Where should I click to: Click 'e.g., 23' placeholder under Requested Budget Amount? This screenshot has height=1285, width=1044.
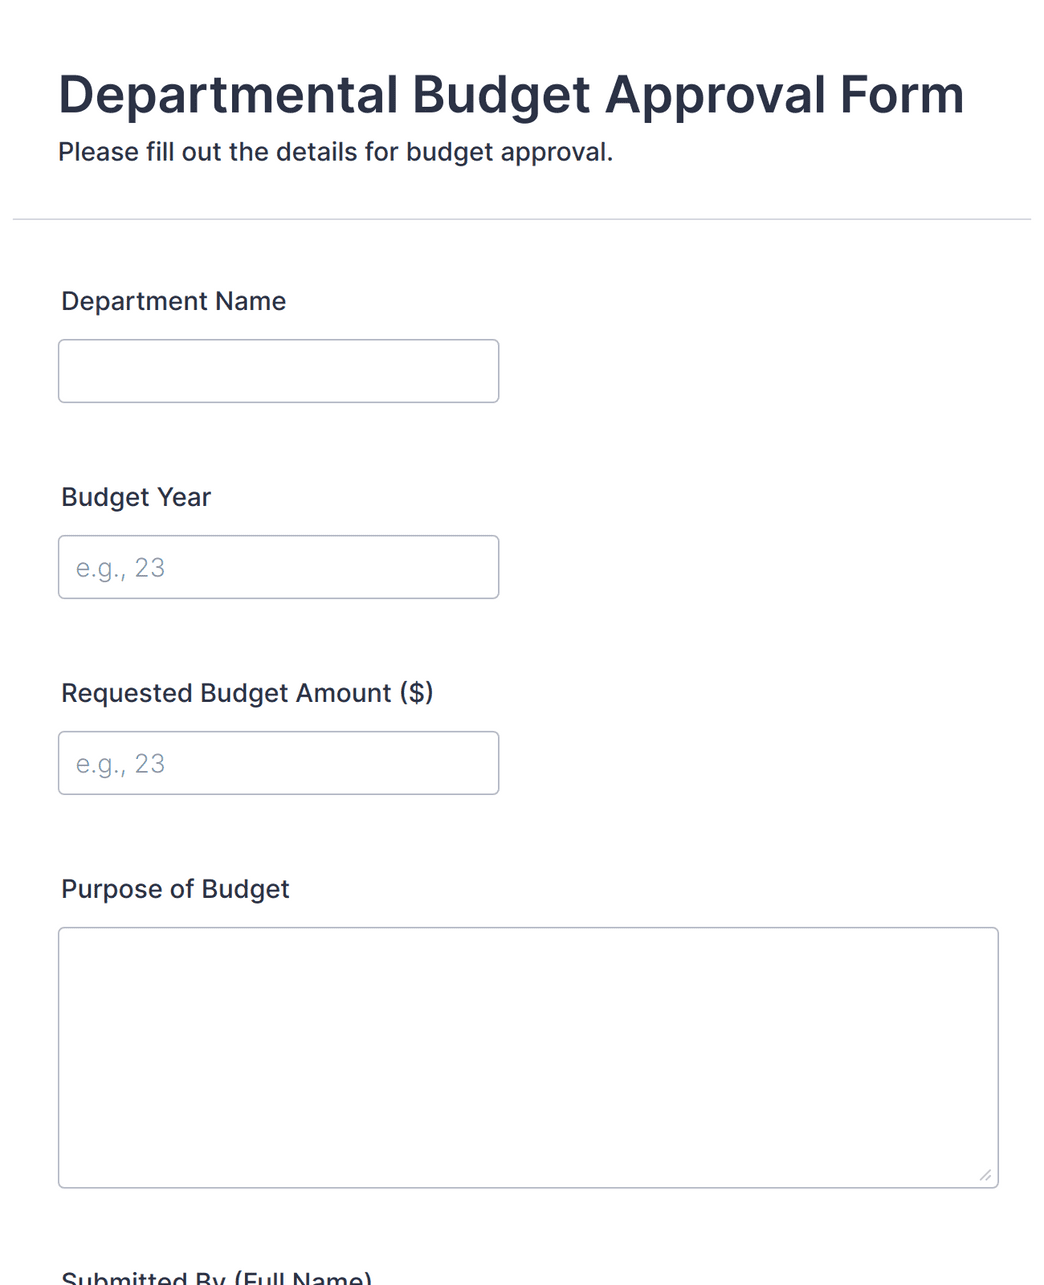pos(120,764)
